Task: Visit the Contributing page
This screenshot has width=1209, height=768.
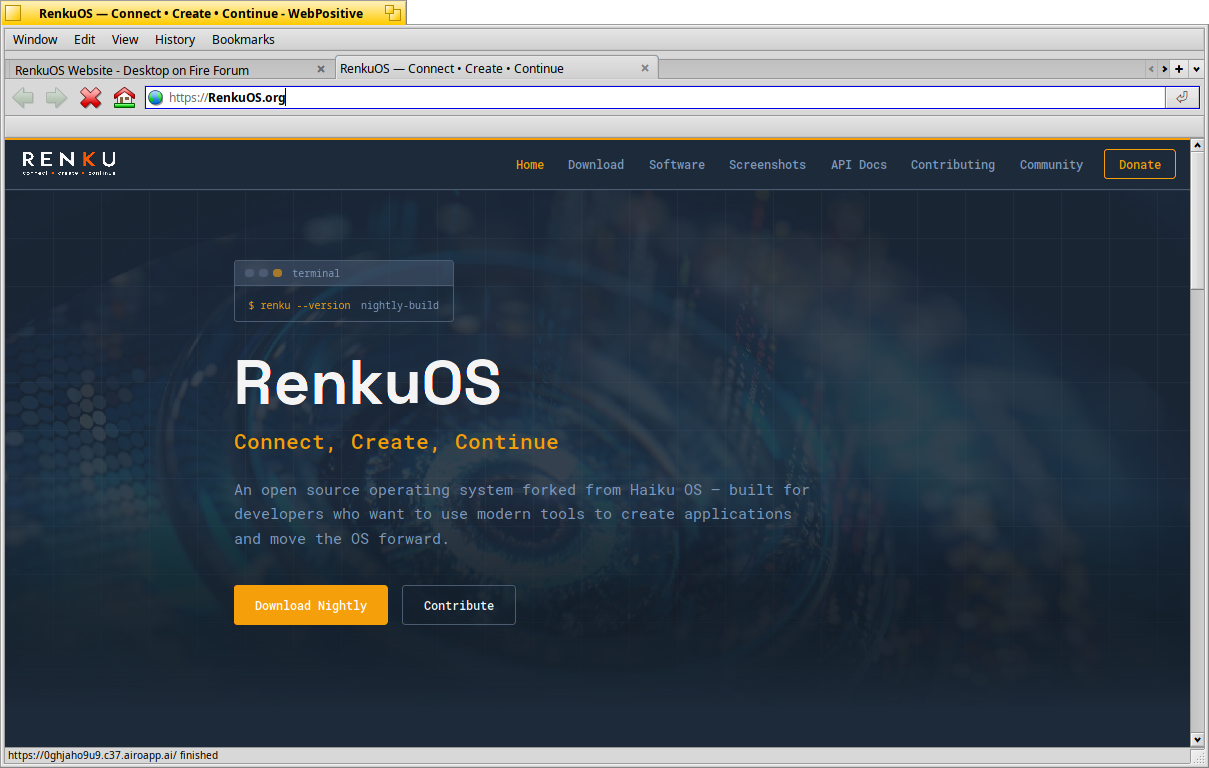Action: point(953,165)
